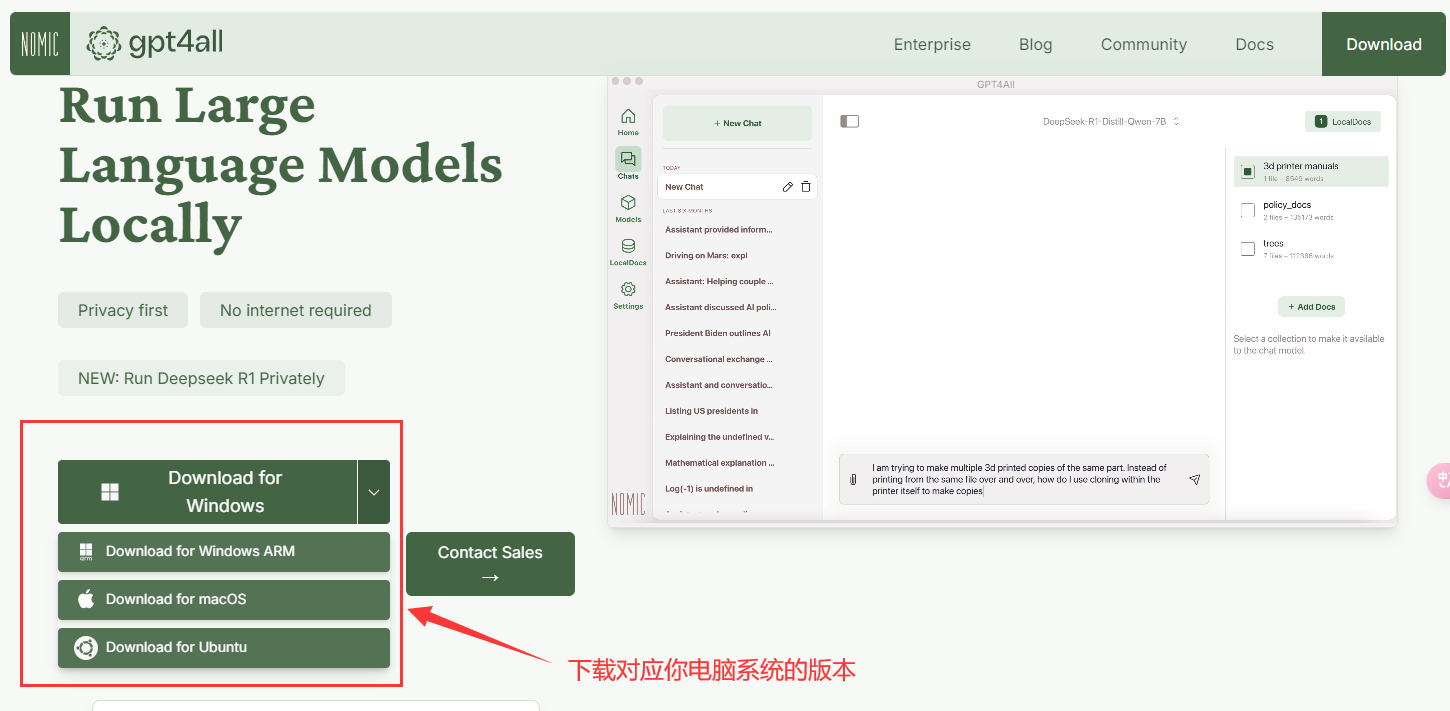This screenshot has width=1450, height=711.
Task: Open the "Assistant discussed AI poli..." chat
Action: click(720, 308)
